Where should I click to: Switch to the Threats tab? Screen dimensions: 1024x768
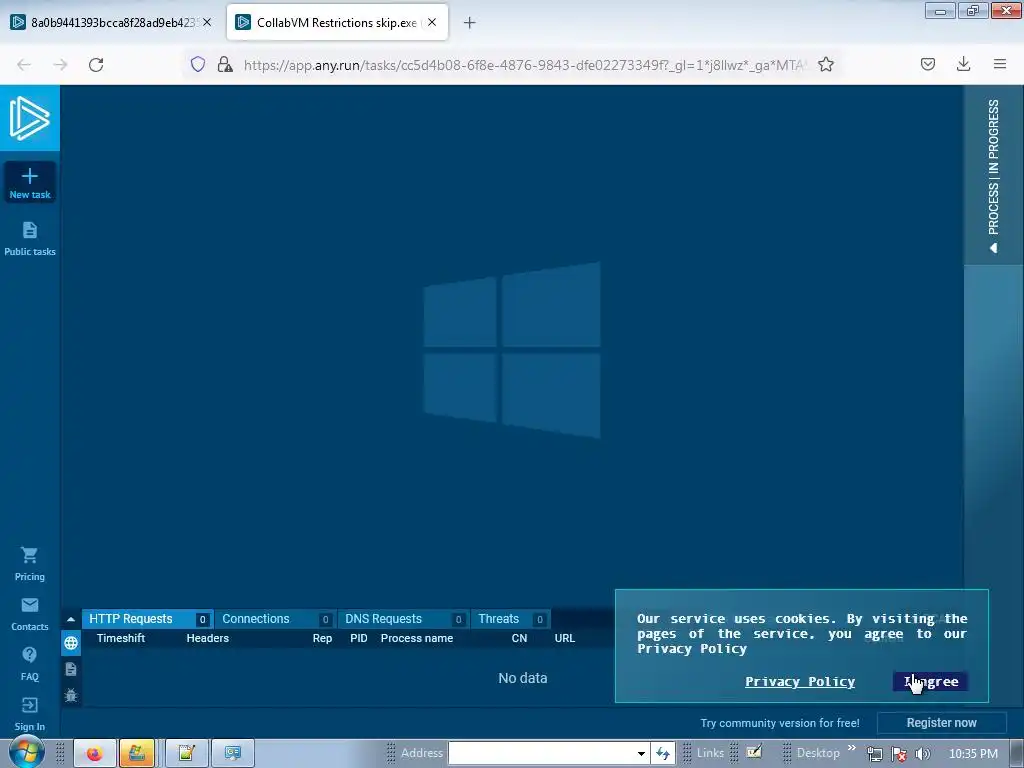tap(510, 619)
